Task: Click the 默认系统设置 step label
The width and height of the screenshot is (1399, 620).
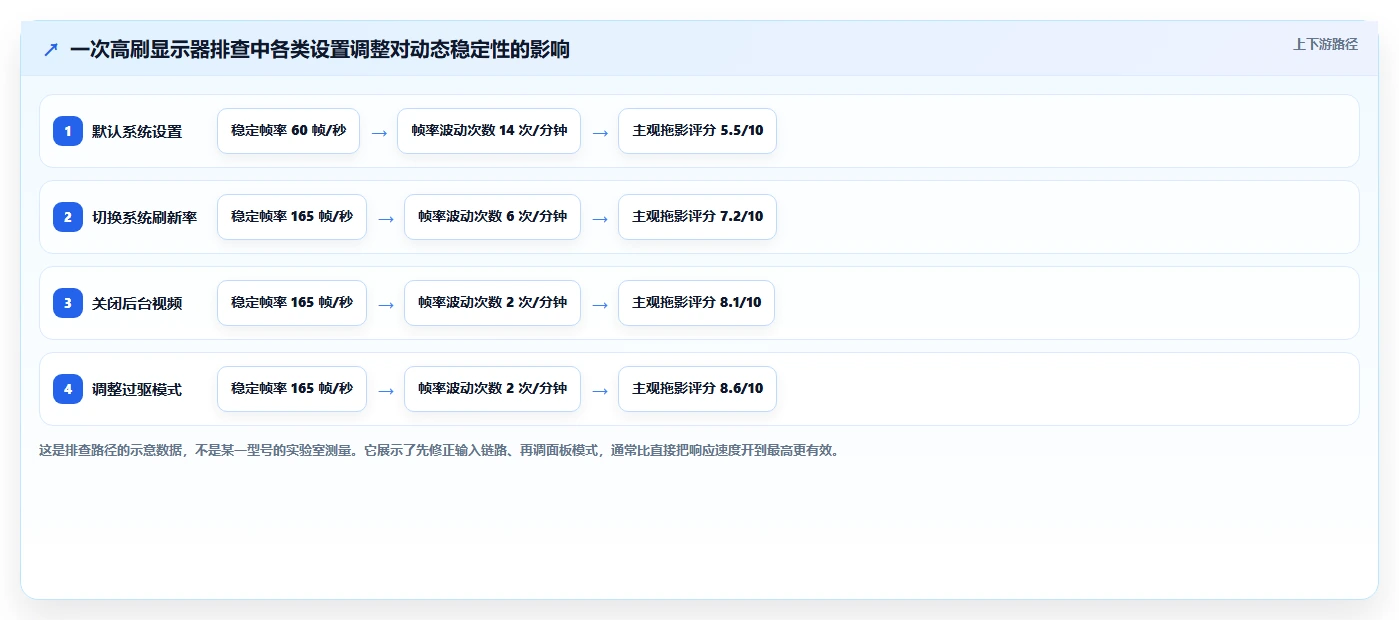Action: tap(137, 131)
